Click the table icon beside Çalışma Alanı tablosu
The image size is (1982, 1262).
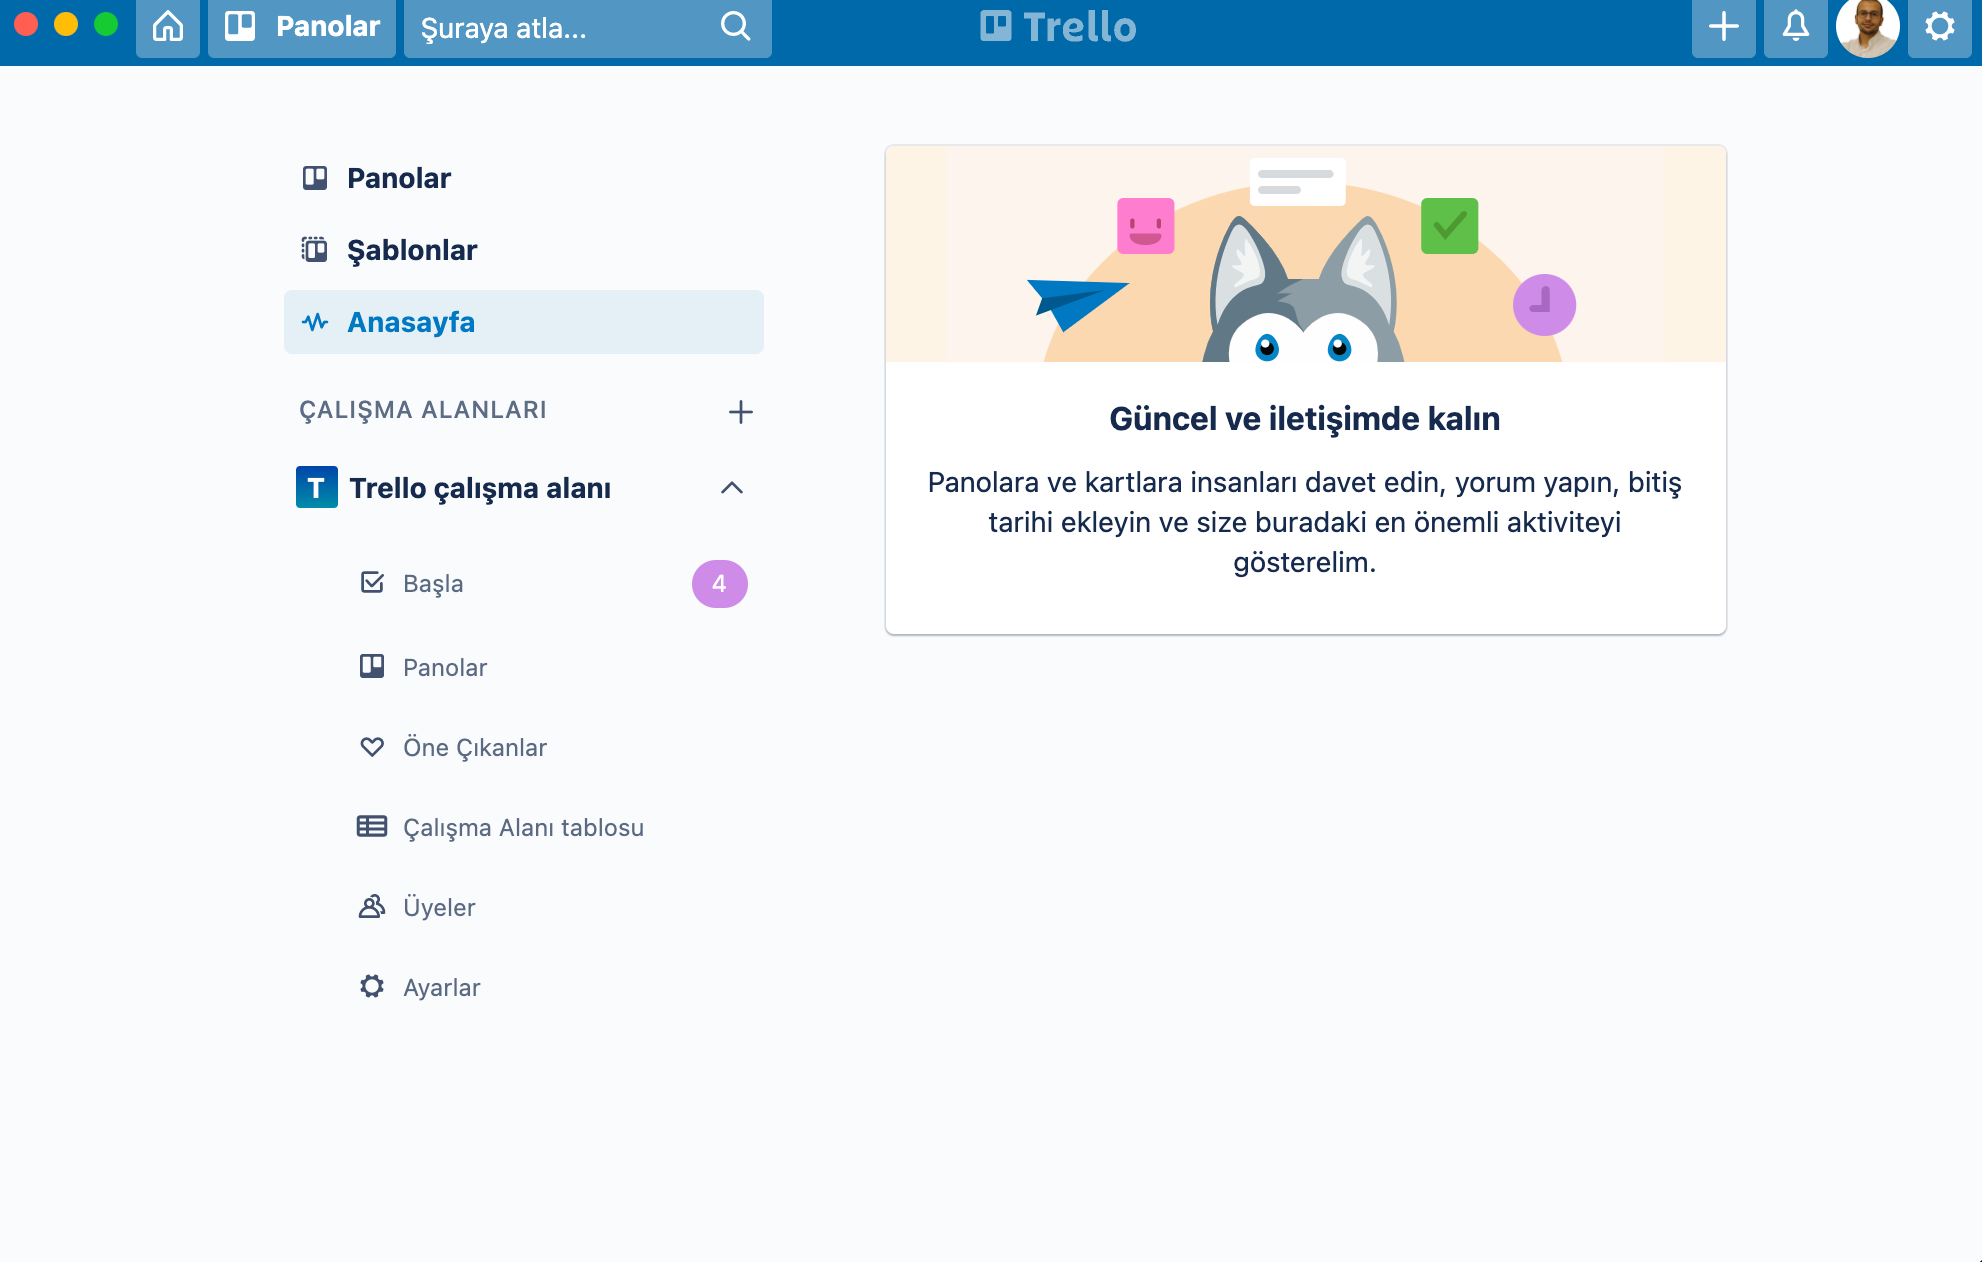pyautogui.click(x=372, y=826)
